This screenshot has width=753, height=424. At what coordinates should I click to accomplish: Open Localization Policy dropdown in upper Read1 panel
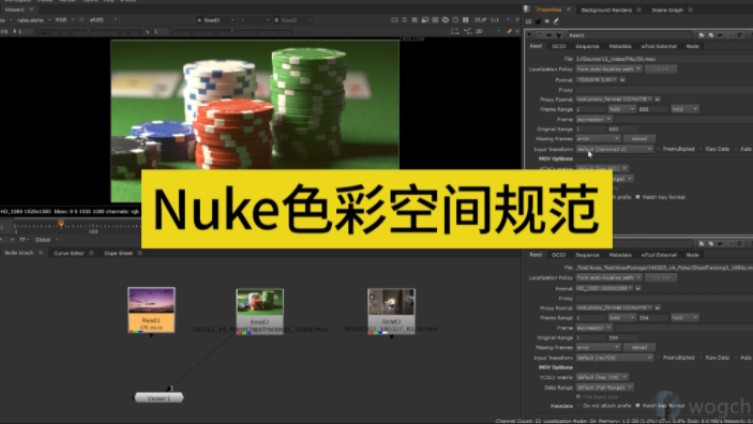(608, 69)
